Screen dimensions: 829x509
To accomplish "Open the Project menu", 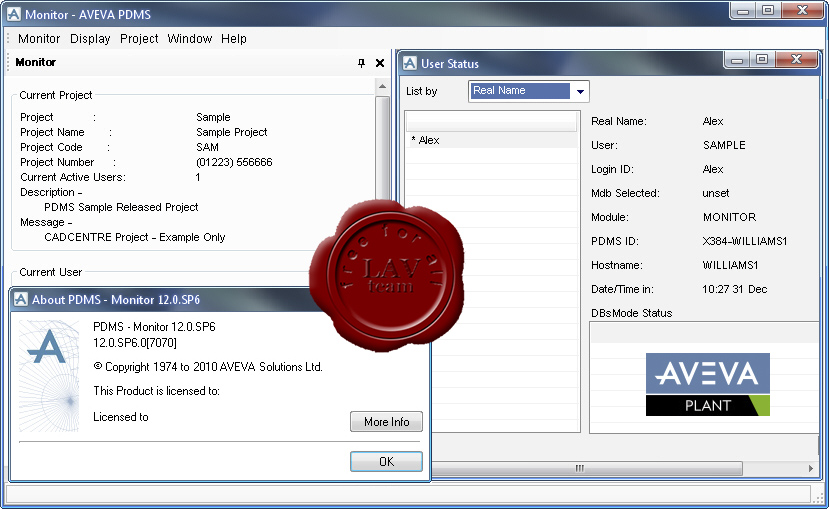I will (x=139, y=39).
